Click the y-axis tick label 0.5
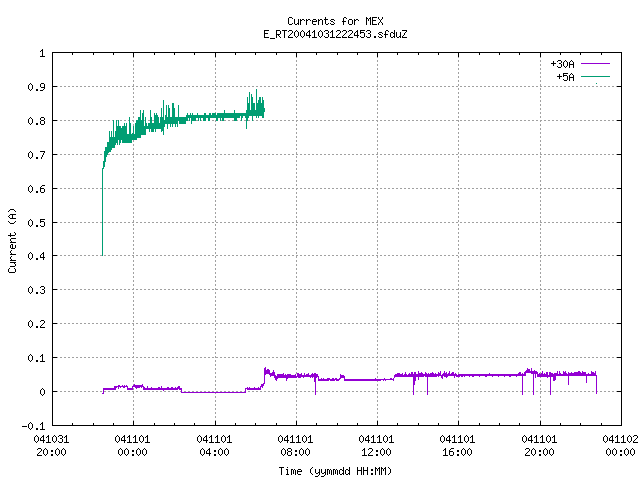The width and height of the screenshot is (640, 480). click(36, 222)
